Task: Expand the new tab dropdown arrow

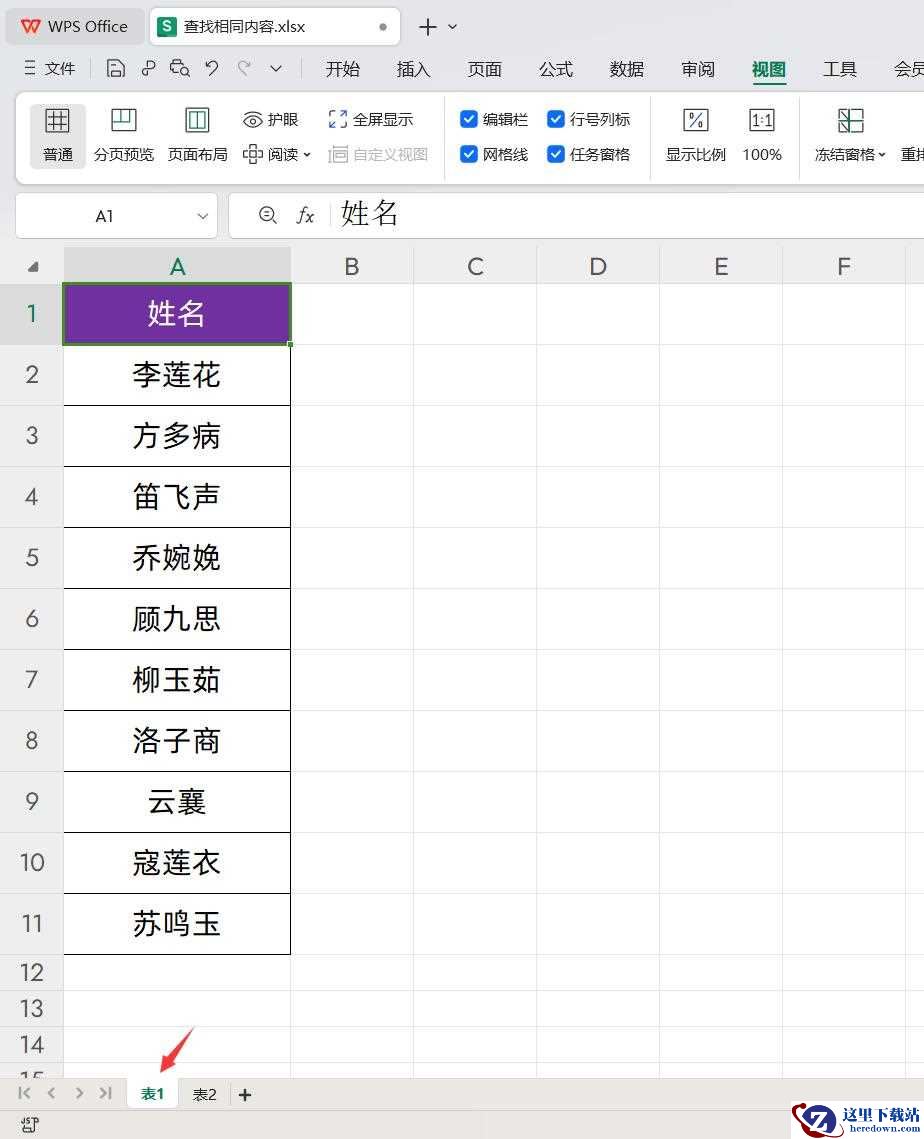Action: [x=453, y=27]
